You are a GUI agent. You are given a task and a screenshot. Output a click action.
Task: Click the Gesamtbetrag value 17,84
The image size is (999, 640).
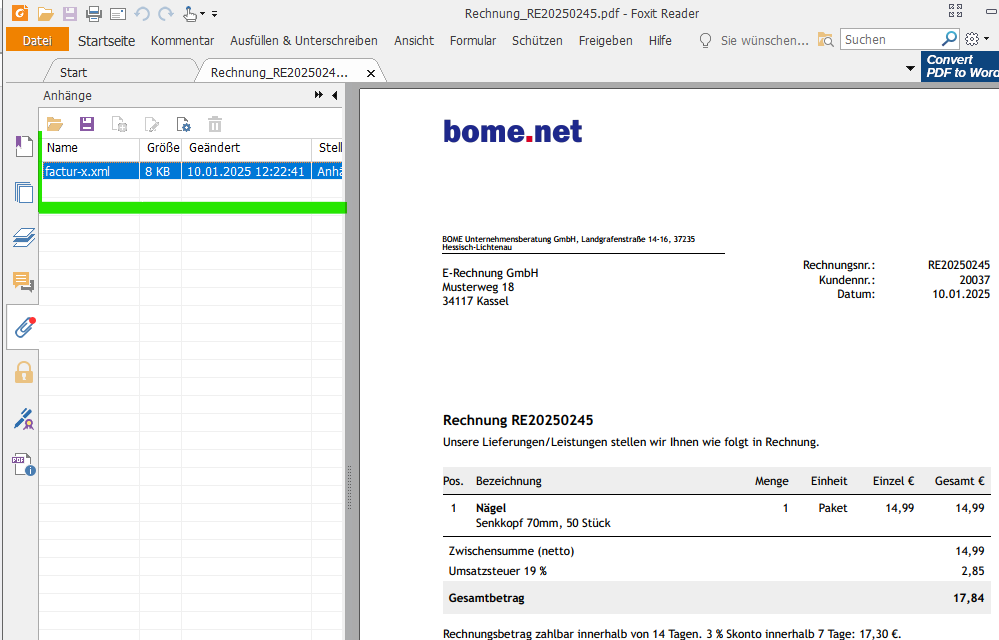coord(968,598)
